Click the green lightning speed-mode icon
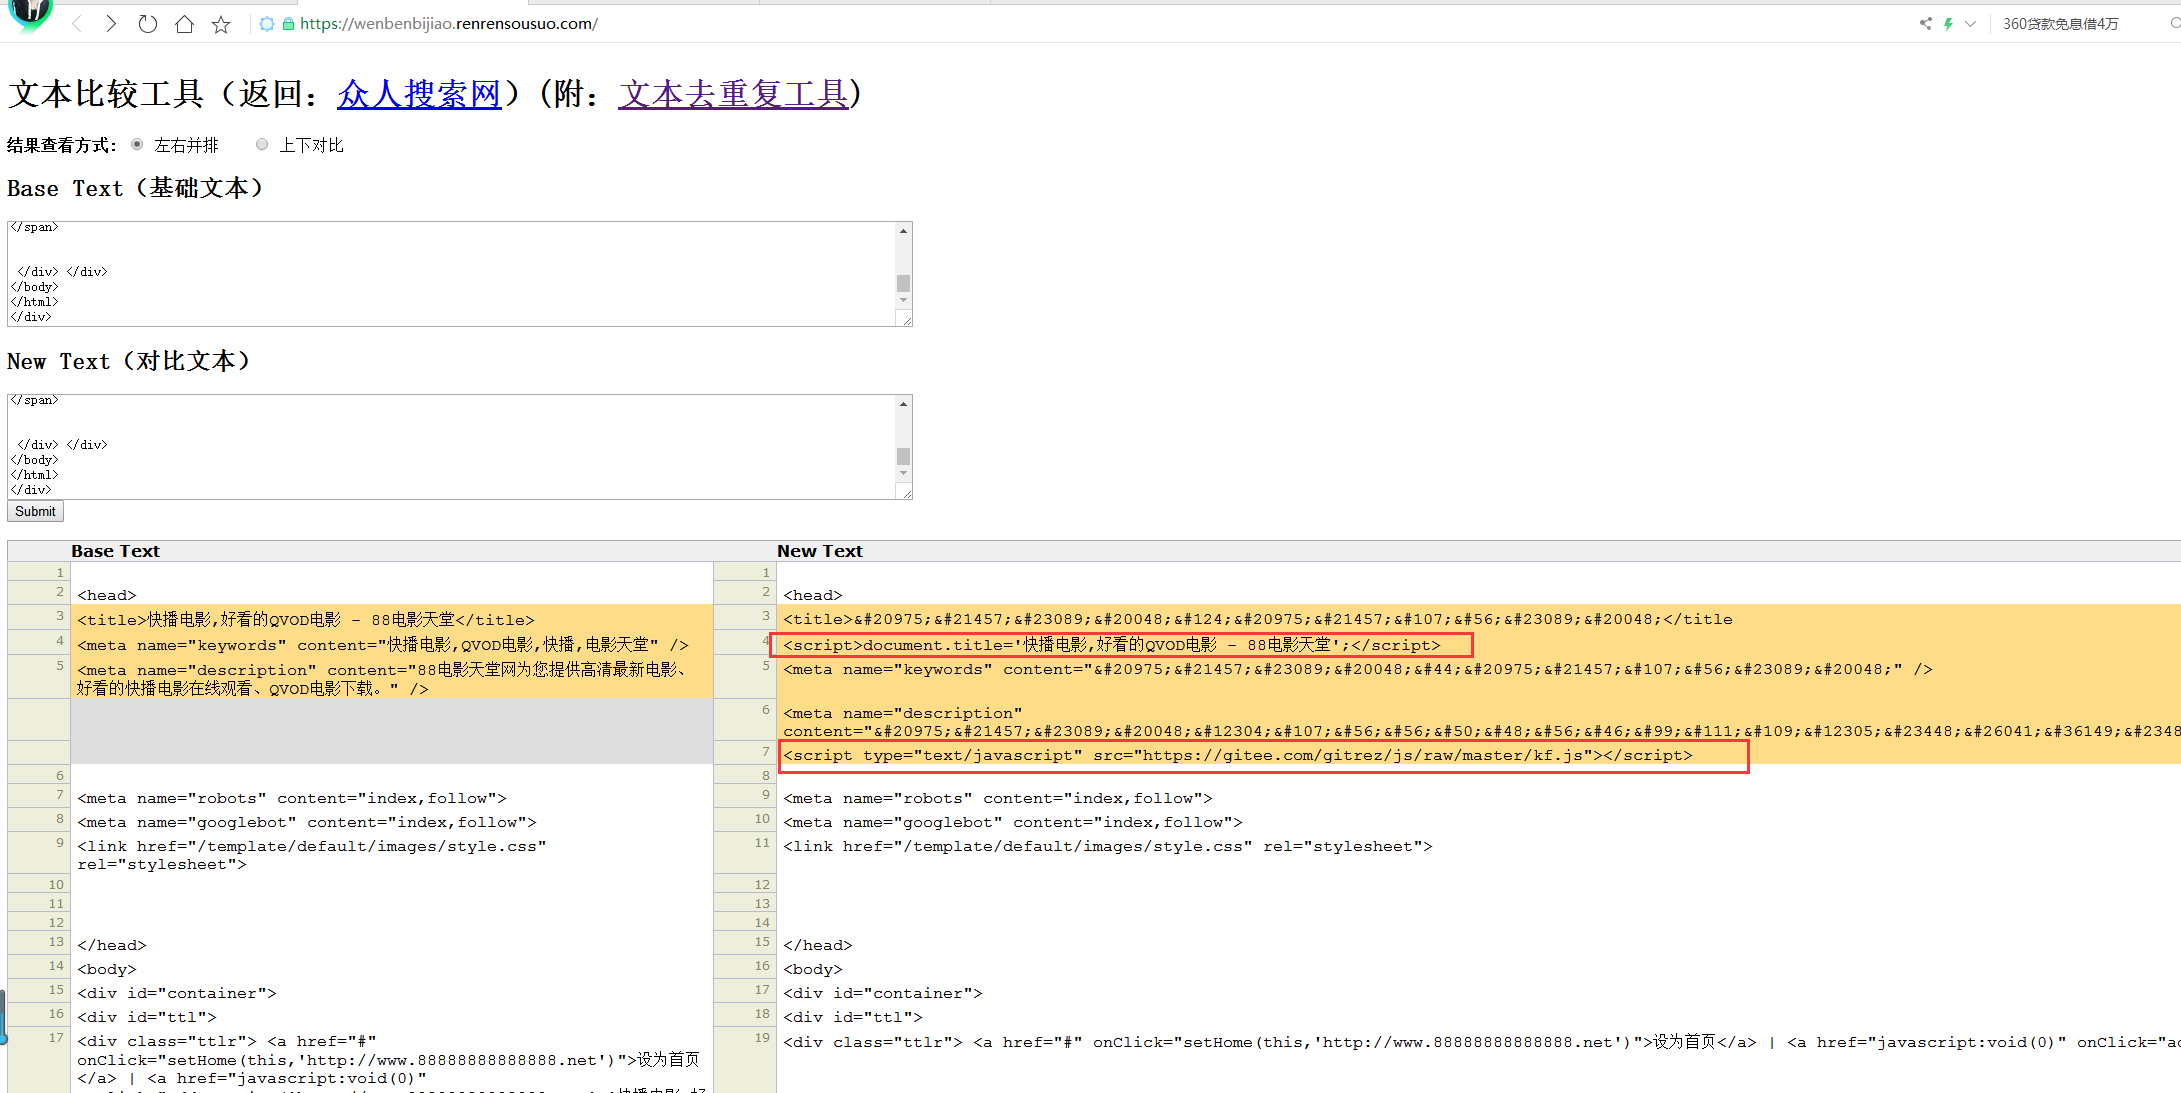 1948,23
